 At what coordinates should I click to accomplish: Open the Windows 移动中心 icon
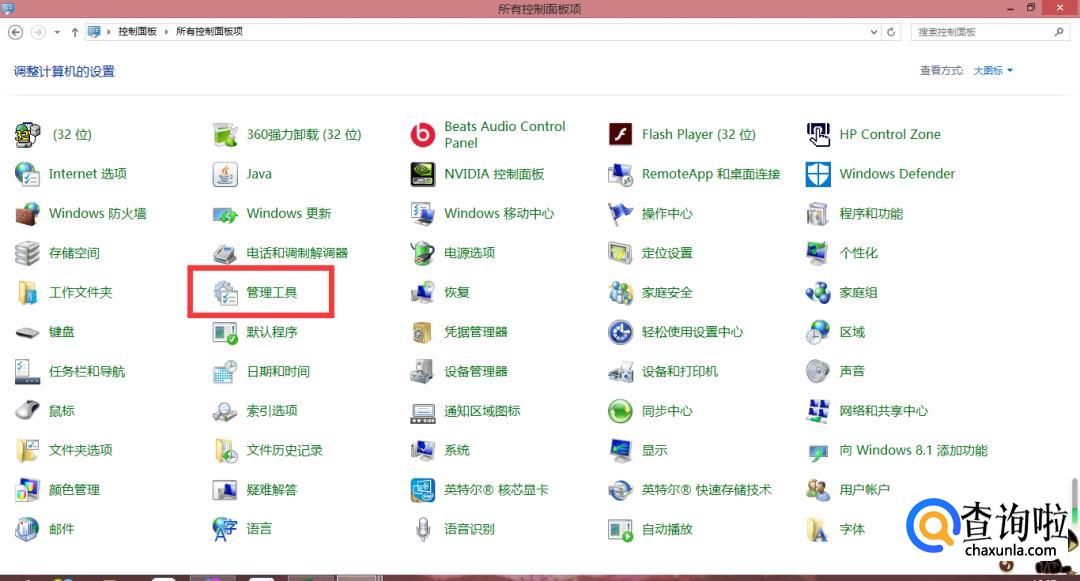422,213
